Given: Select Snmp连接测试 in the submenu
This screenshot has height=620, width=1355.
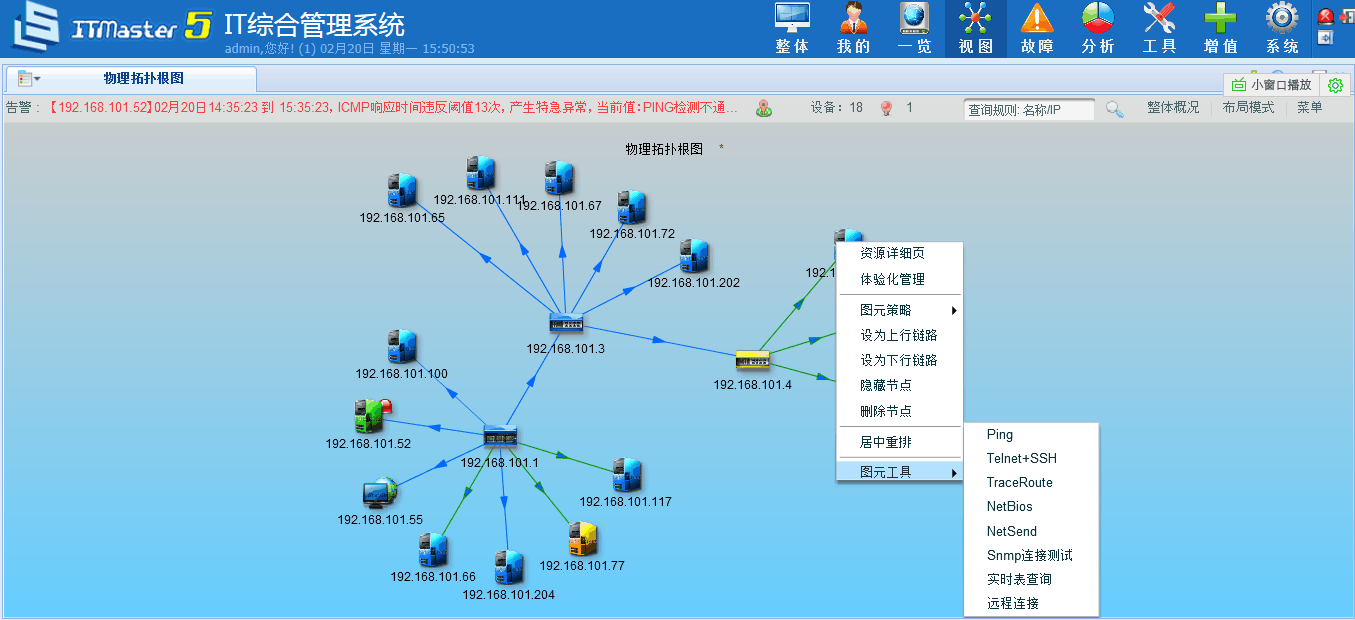Looking at the screenshot, I should [x=1031, y=556].
